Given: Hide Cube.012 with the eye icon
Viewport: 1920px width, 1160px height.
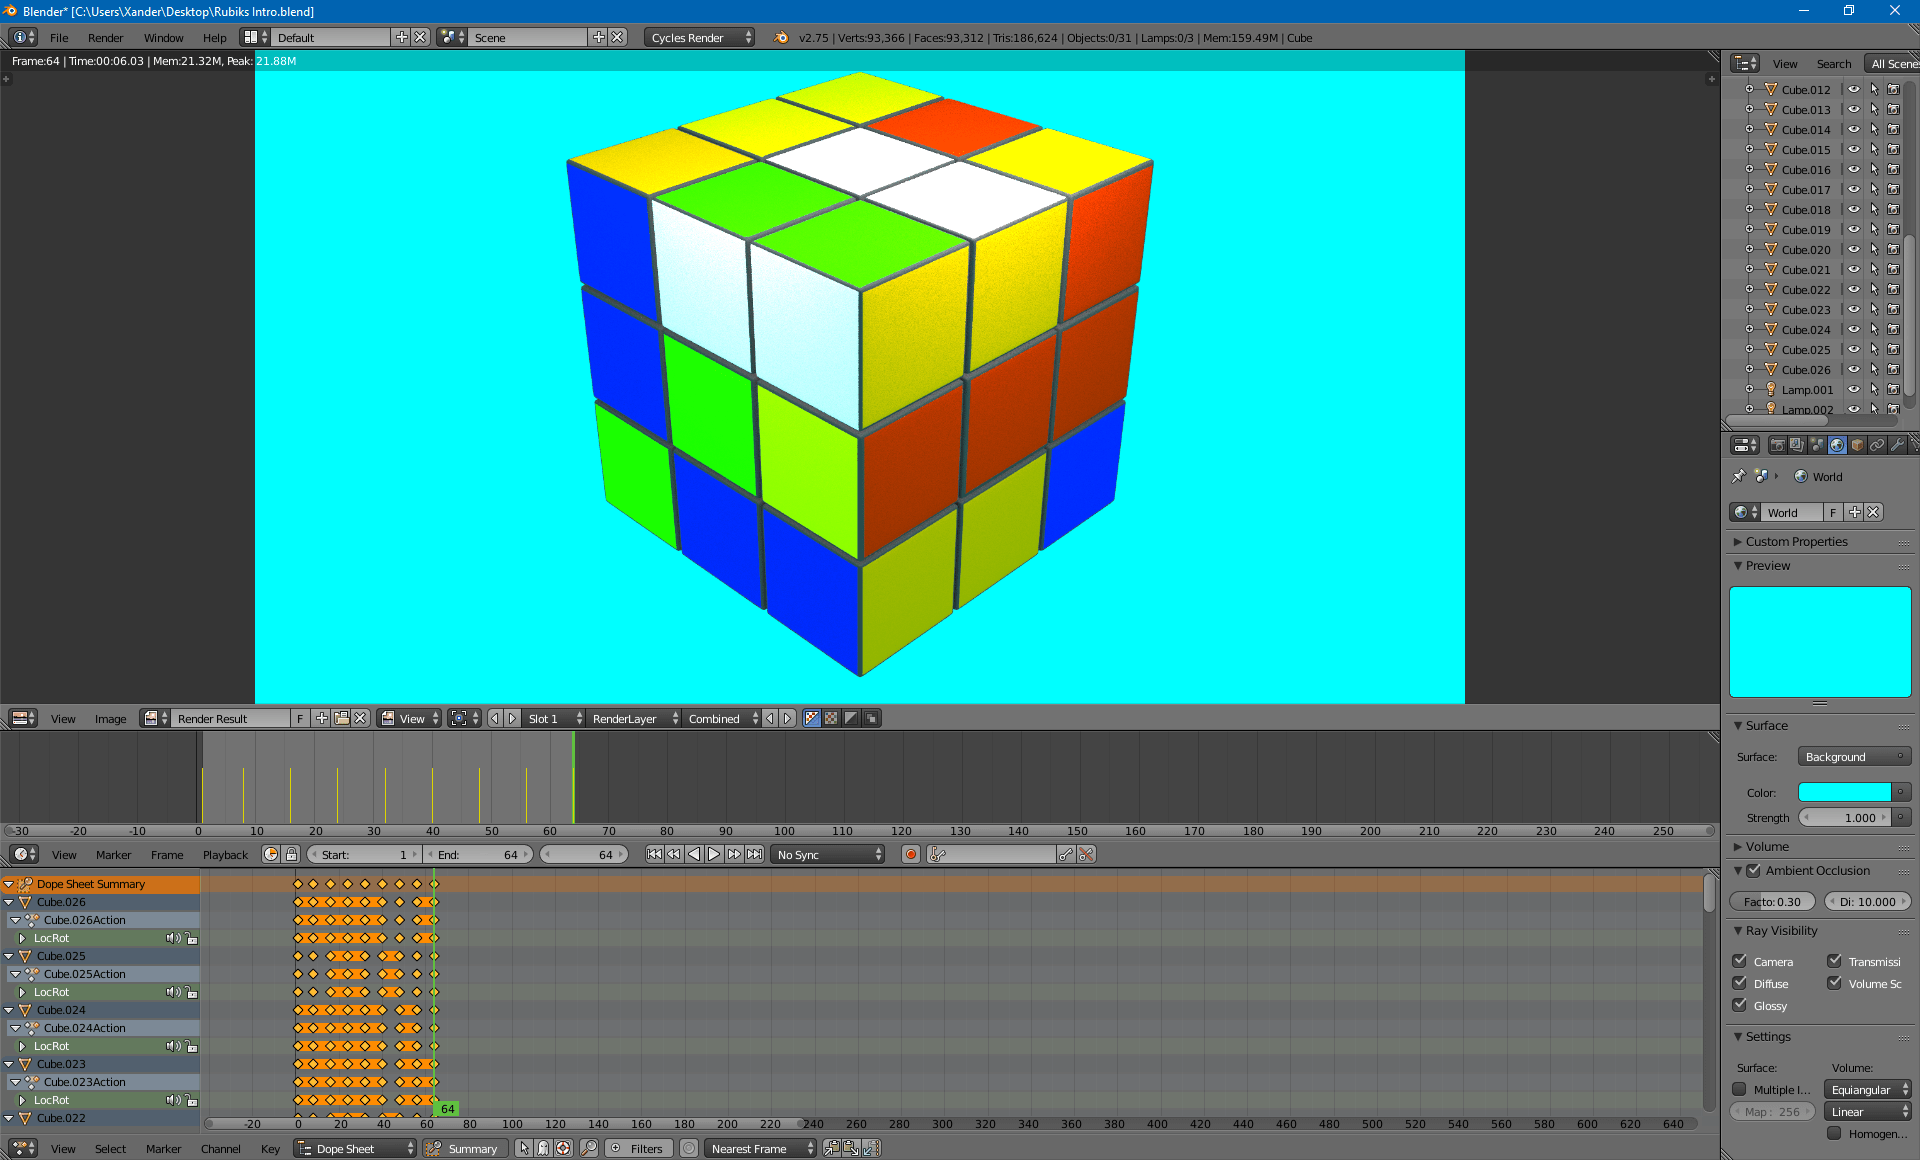Looking at the screenshot, I should pyautogui.click(x=1853, y=89).
